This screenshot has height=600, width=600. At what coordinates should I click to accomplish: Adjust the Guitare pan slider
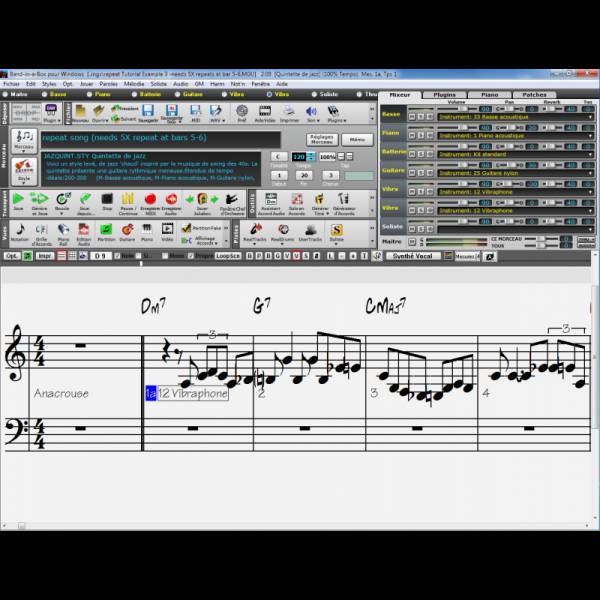point(510,165)
